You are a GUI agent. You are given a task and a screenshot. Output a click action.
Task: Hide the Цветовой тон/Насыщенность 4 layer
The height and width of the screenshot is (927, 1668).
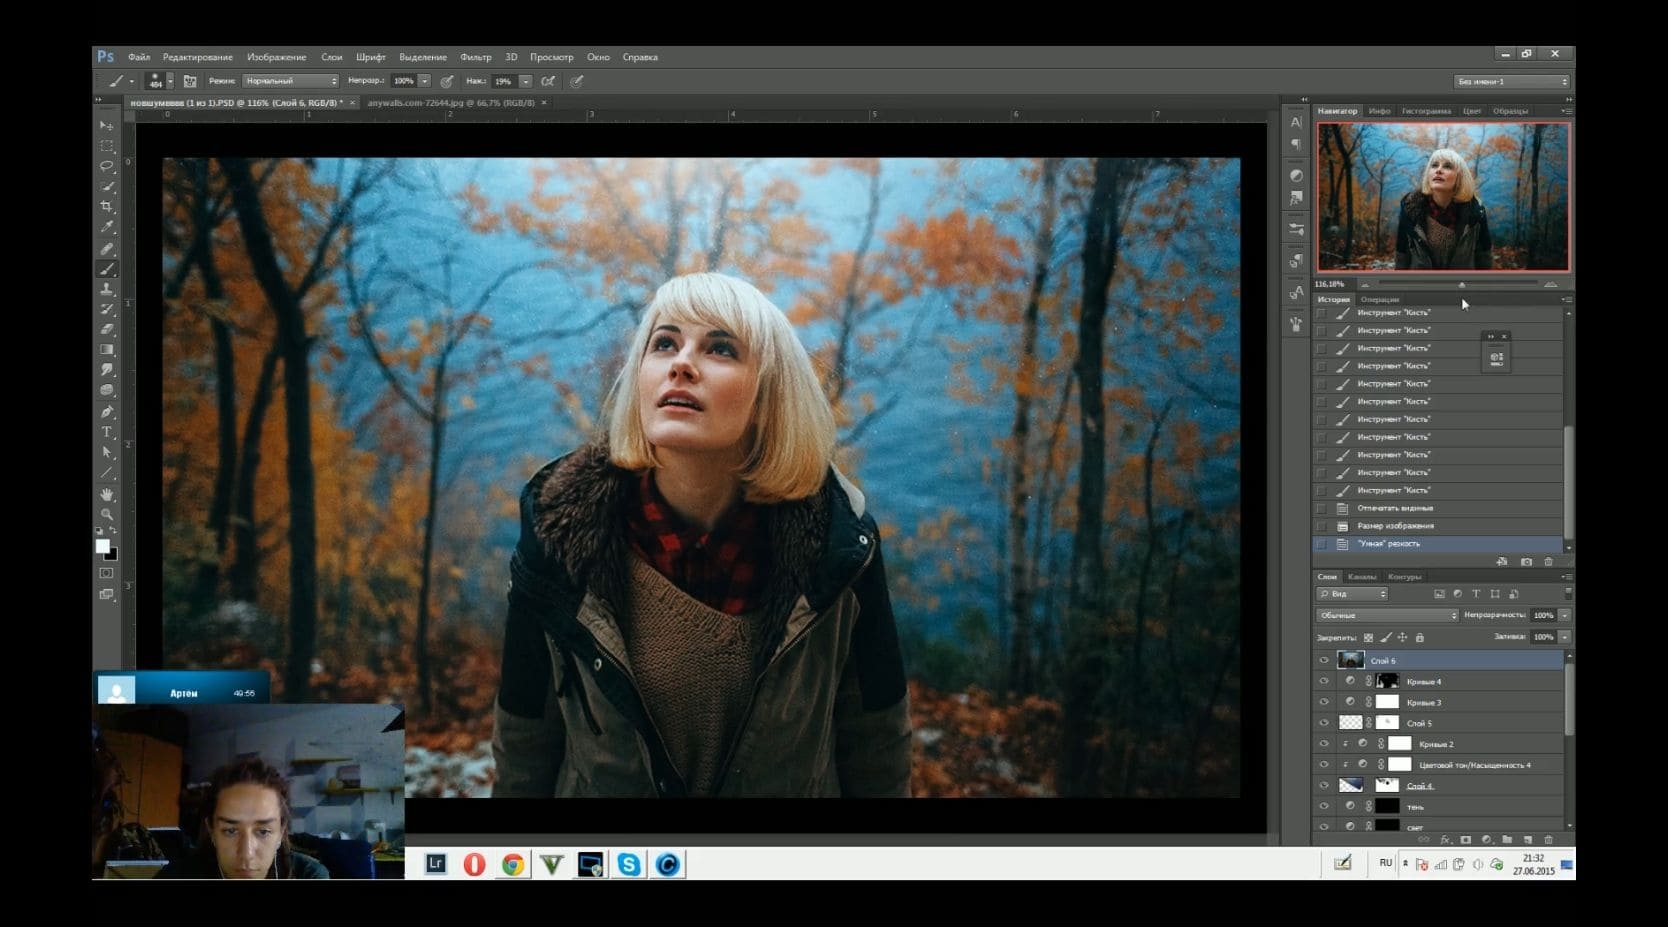(x=1324, y=765)
